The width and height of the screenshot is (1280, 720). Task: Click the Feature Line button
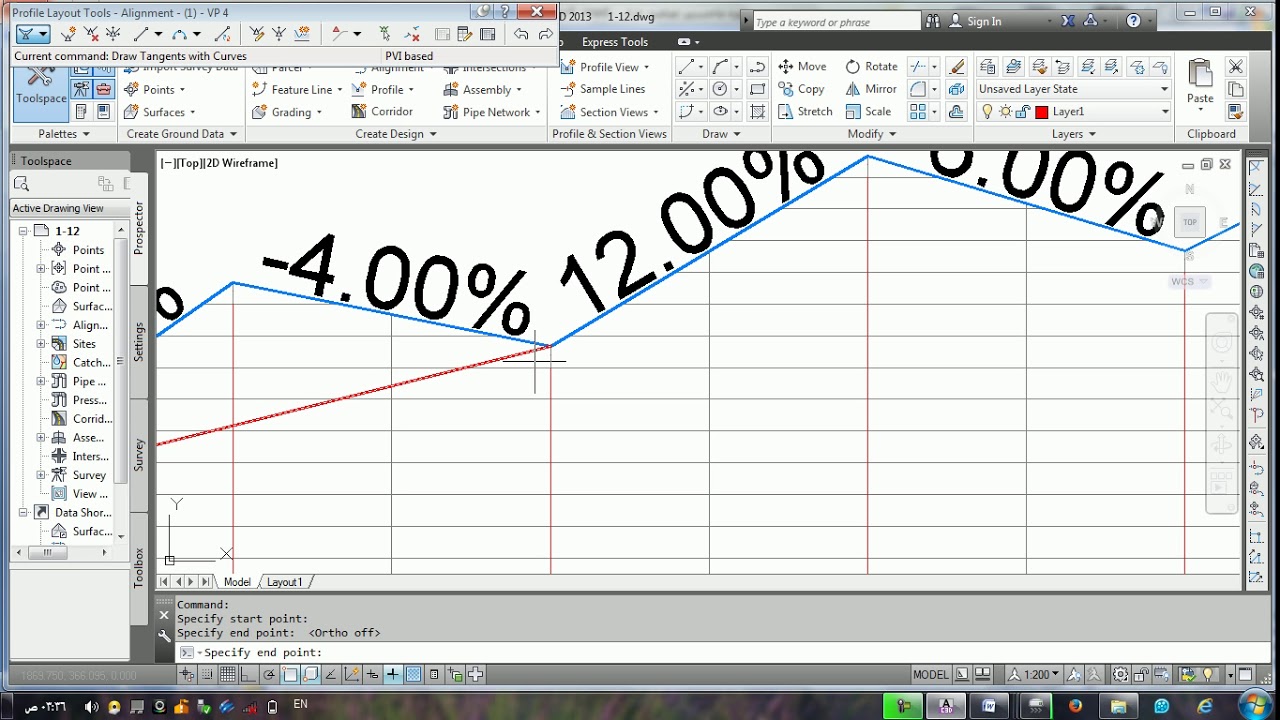(x=296, y=89)
